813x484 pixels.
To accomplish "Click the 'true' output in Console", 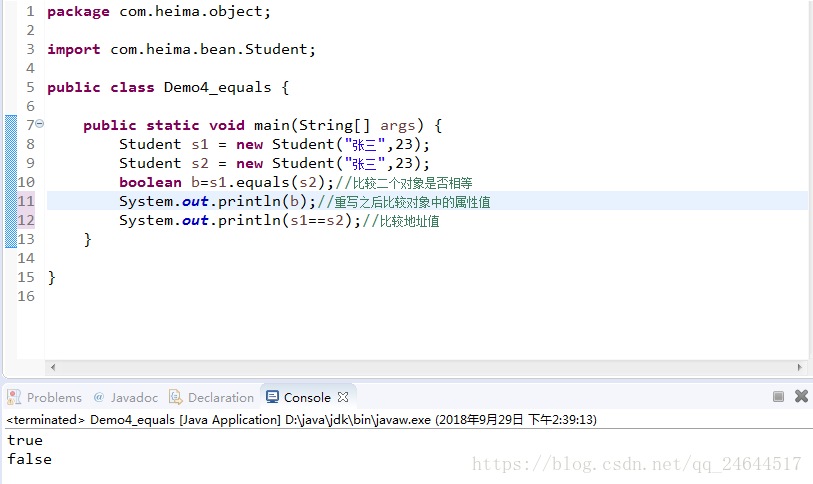I will pyautogui.click(x=25, y=440).
